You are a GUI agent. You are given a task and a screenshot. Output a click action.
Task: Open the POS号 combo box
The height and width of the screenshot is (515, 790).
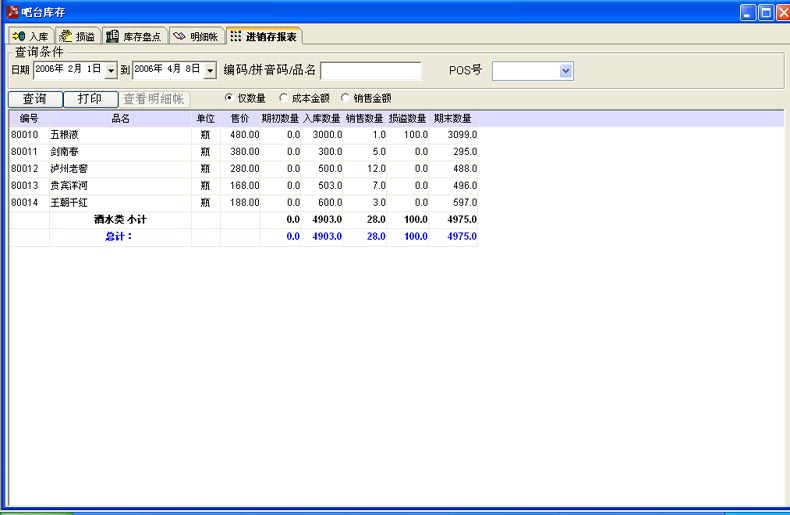566,70
